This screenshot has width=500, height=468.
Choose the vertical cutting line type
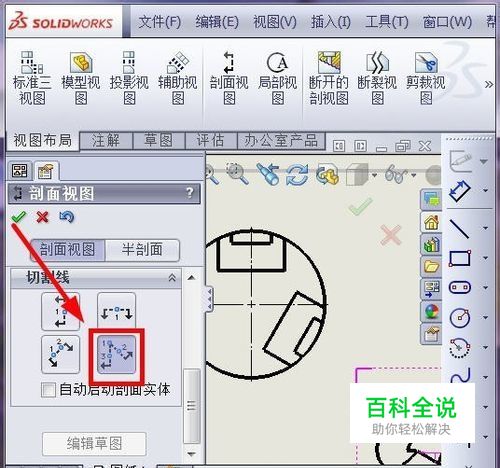coord(60,312)
